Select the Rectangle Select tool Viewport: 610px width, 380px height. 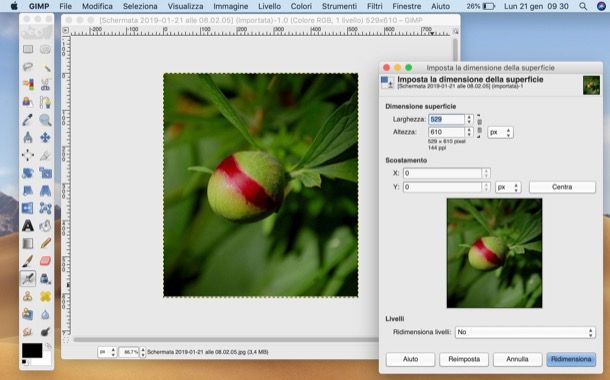point(28,49)
